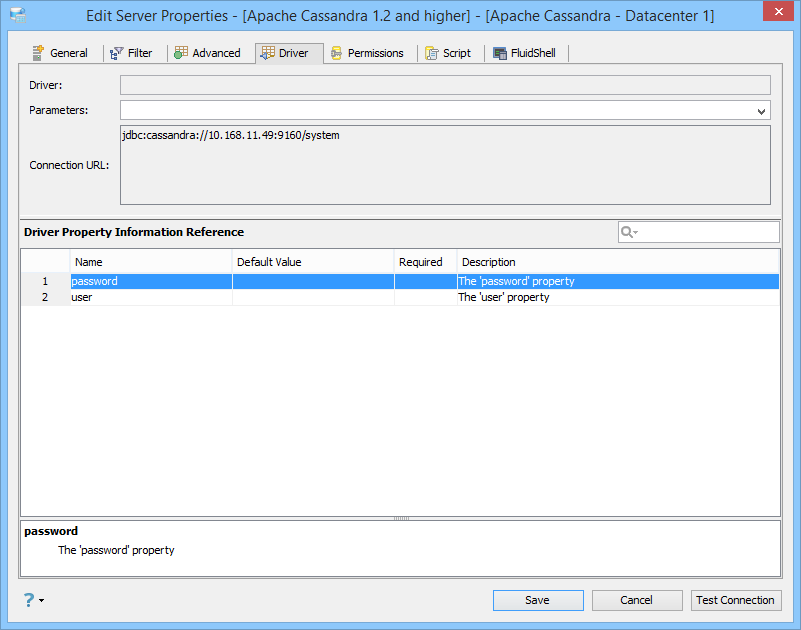This screenshot has height=630, width=801.
Task: Click the search magnifier icon
Action: pos(626,232)
